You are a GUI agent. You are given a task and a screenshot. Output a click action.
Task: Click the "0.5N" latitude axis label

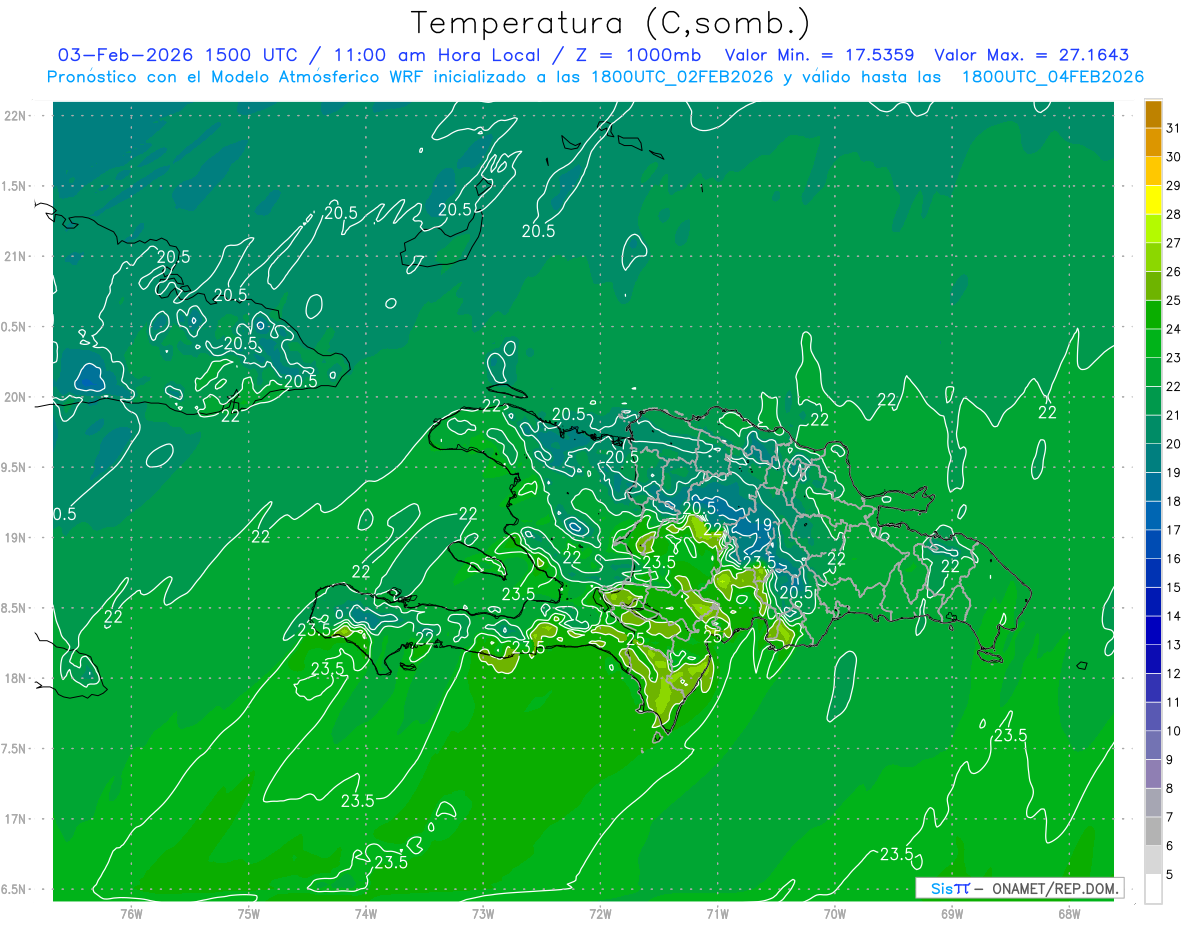click(13, 327)
